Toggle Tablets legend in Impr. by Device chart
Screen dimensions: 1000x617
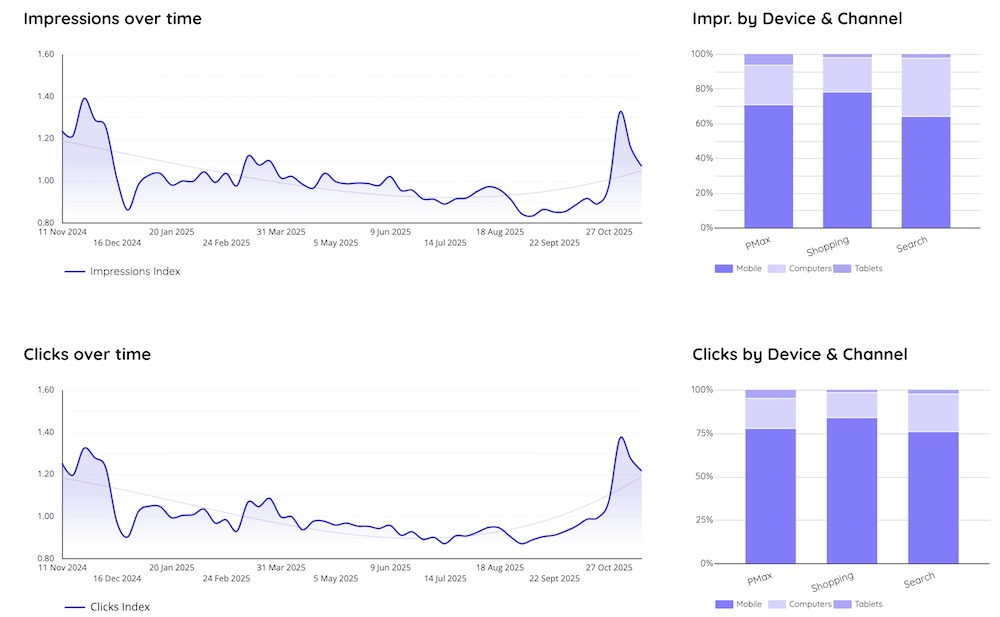point(860,268)
